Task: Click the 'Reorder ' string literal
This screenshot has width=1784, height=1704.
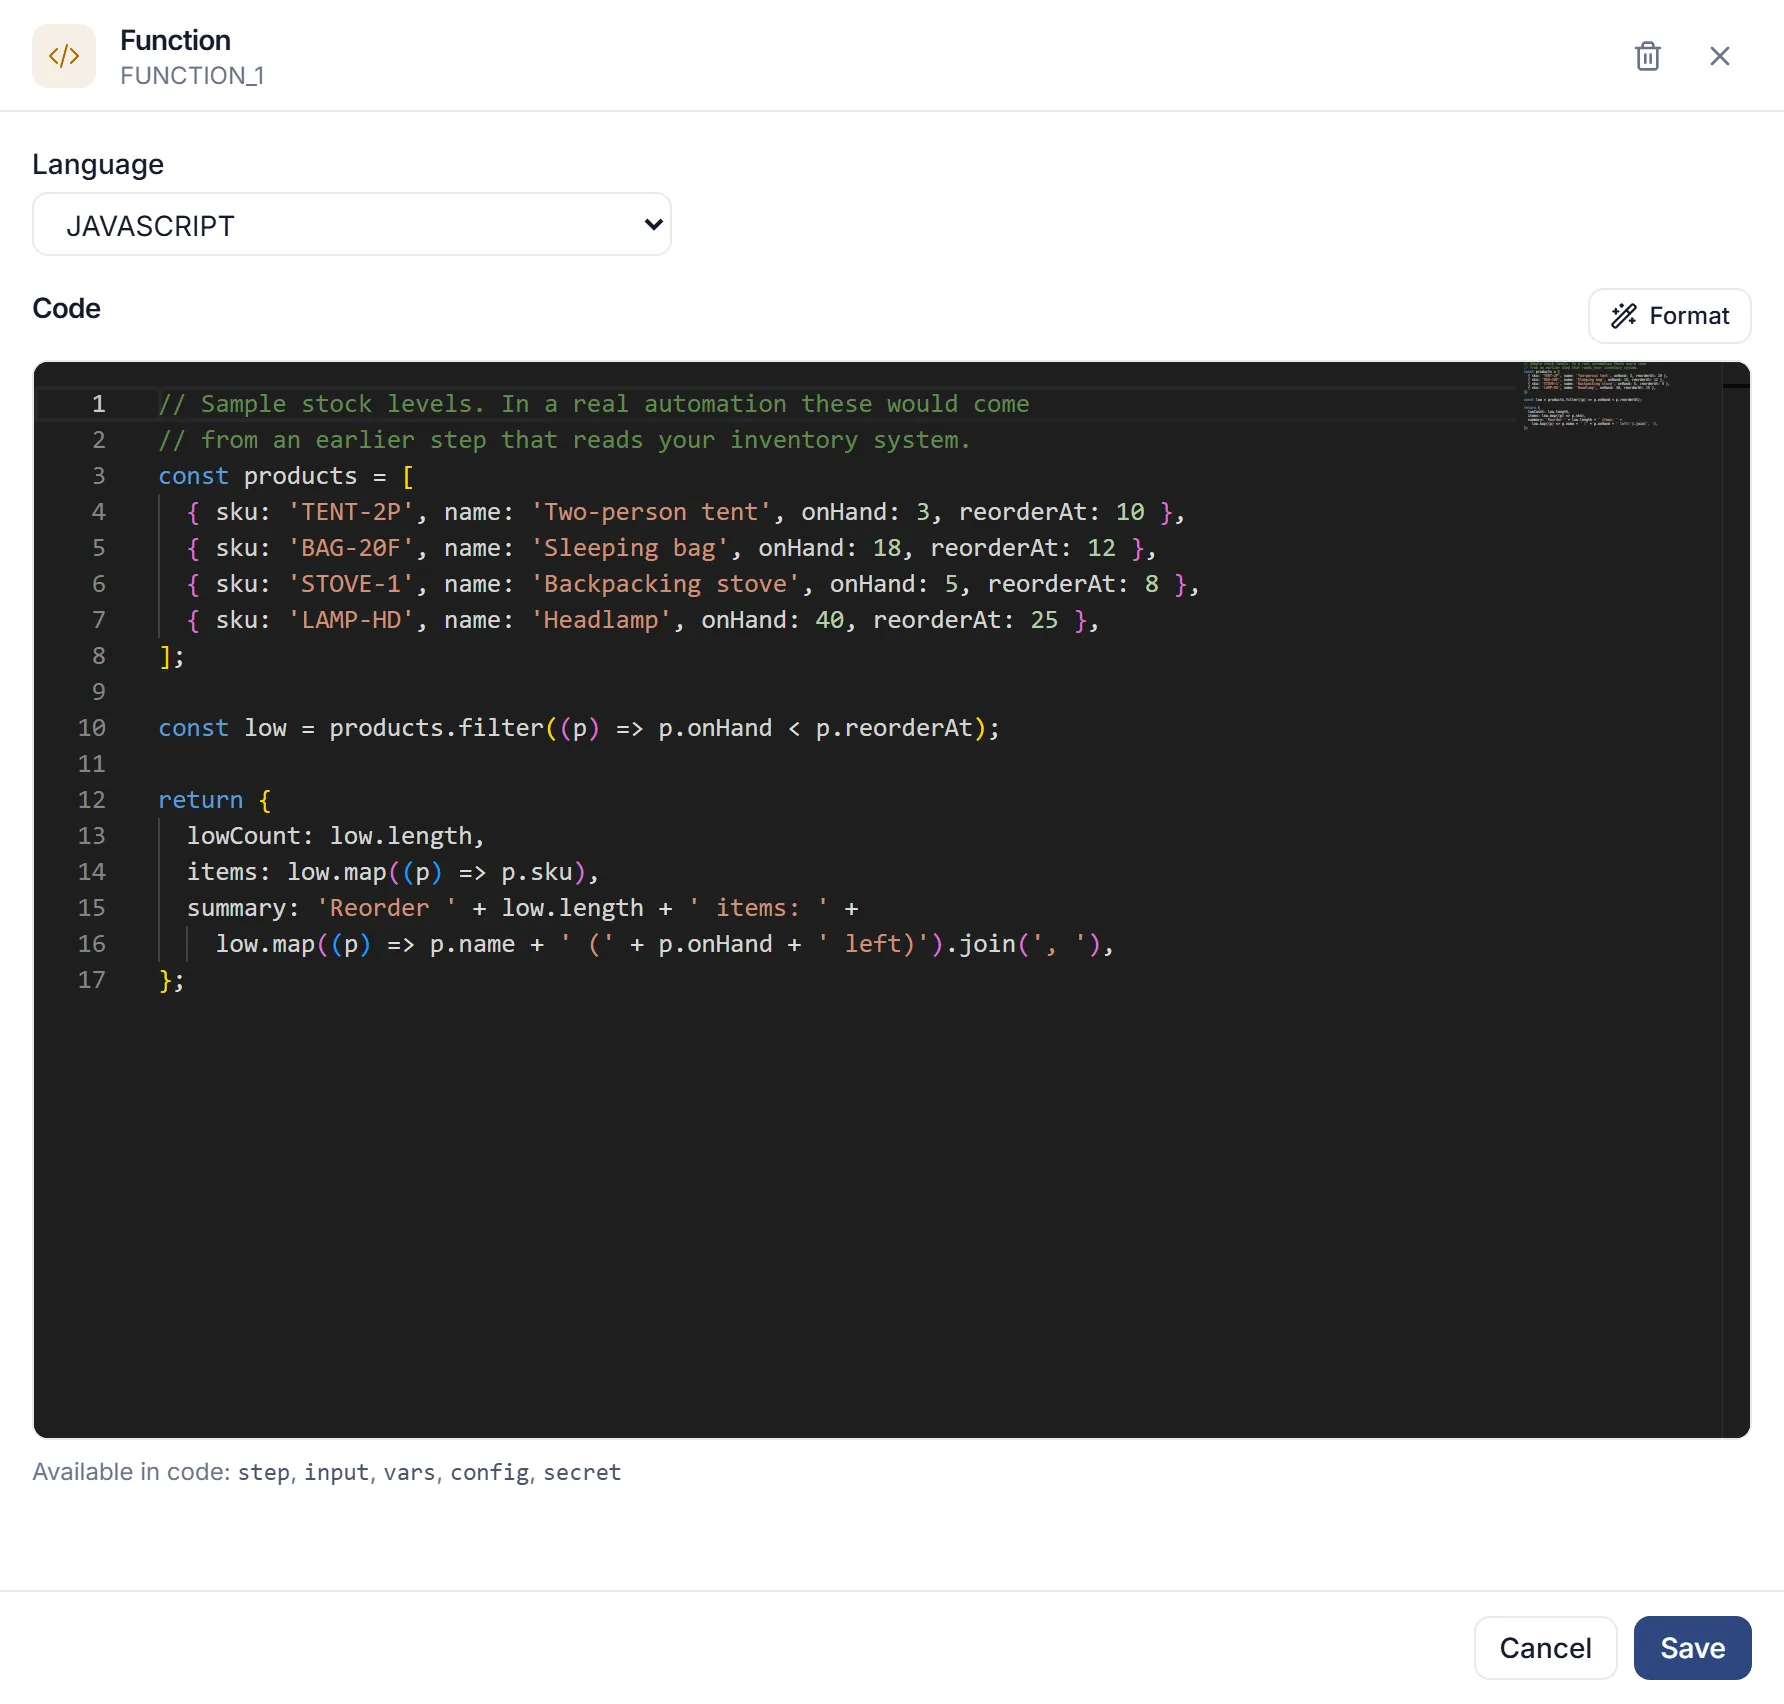Action: (x=387, y=908)
